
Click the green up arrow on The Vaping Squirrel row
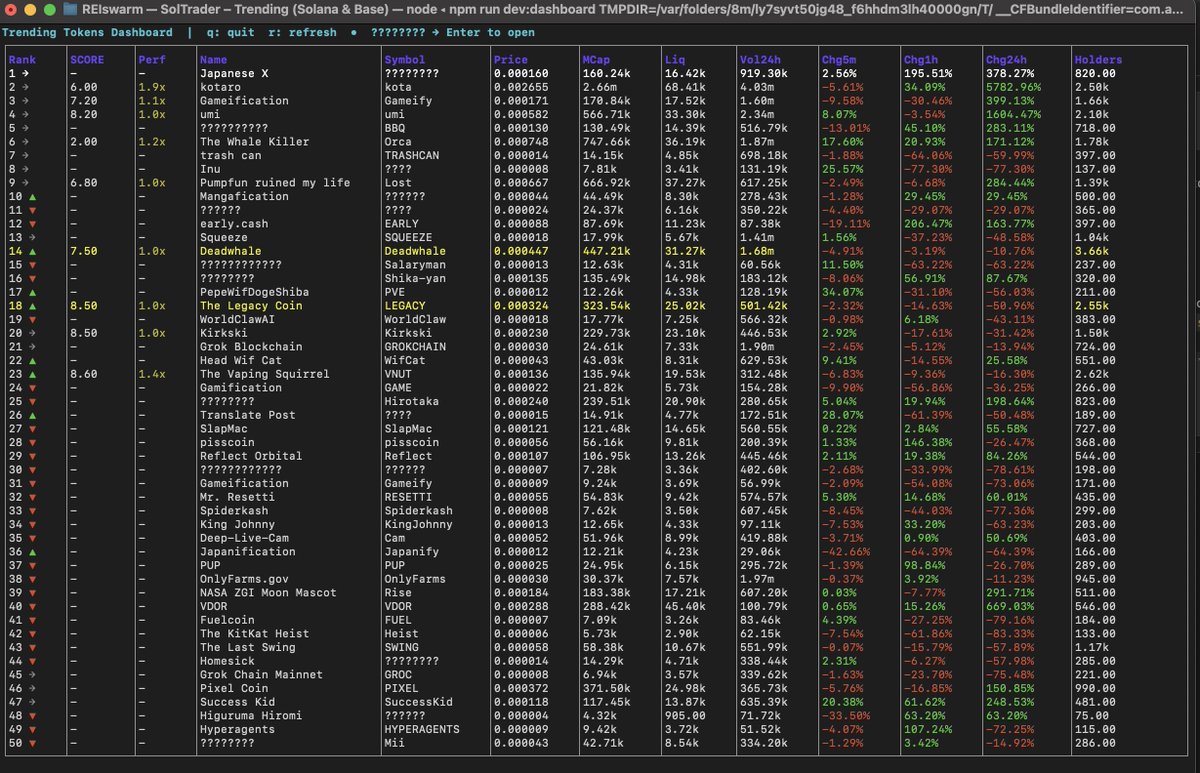click(x=33, y=374)
